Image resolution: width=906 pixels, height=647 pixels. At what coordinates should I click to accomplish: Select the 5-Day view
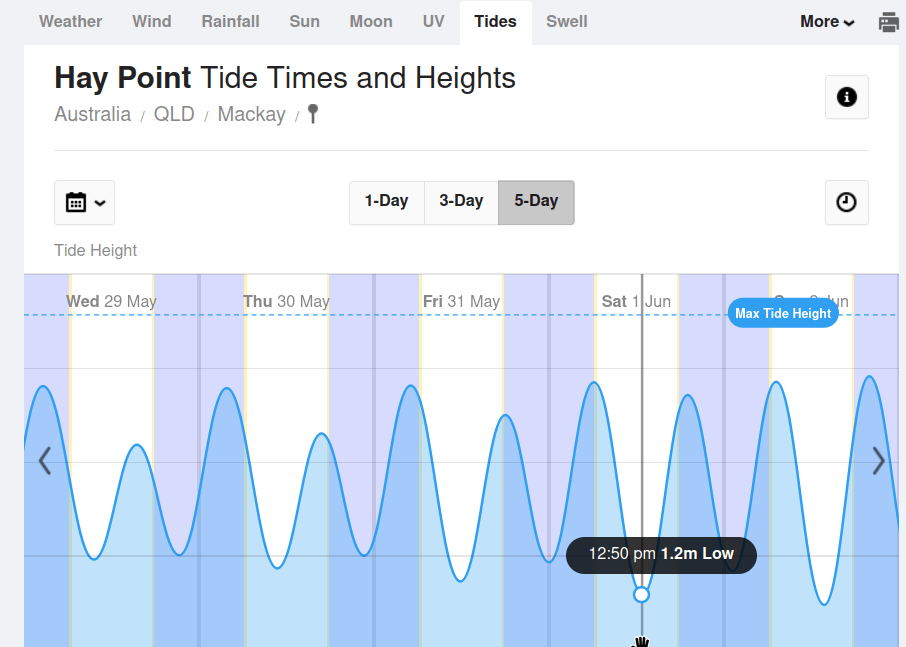click(x=536, y=201)
